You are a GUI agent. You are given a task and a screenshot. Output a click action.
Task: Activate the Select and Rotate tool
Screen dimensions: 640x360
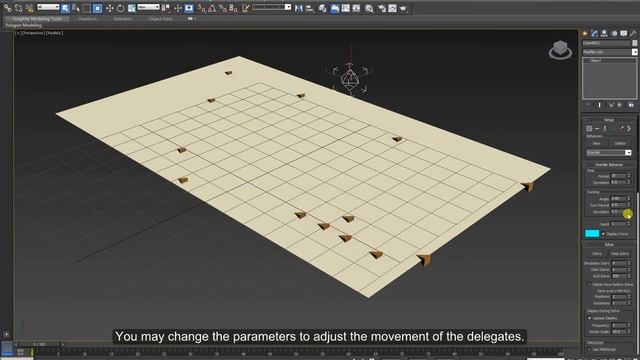point(120,8)
